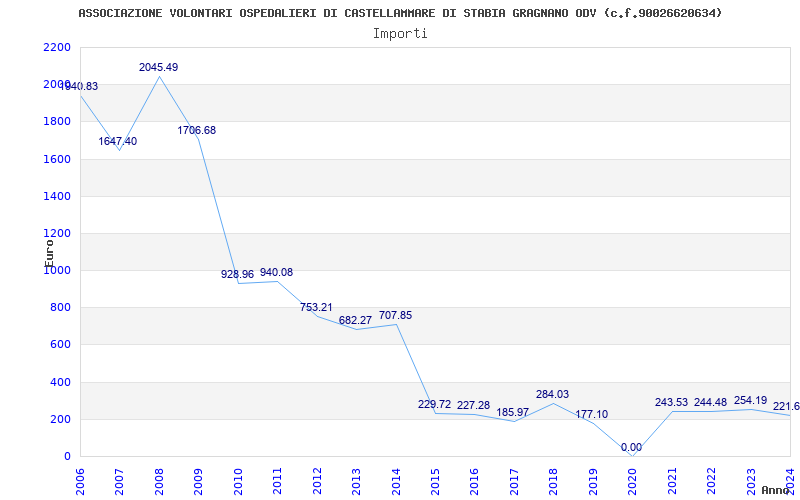Click the 2007 x-axis year label
The height and width of the screenshot is (500, 800).
[119, 481]
